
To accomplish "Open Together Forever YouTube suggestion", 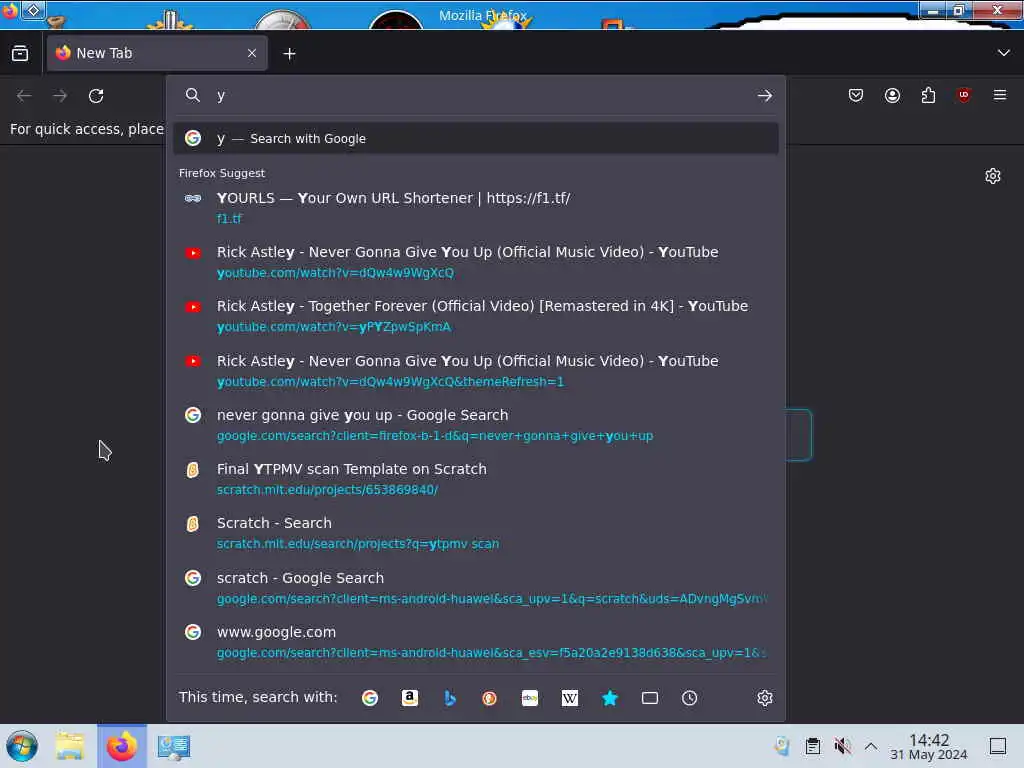I will tap(475, 316).
